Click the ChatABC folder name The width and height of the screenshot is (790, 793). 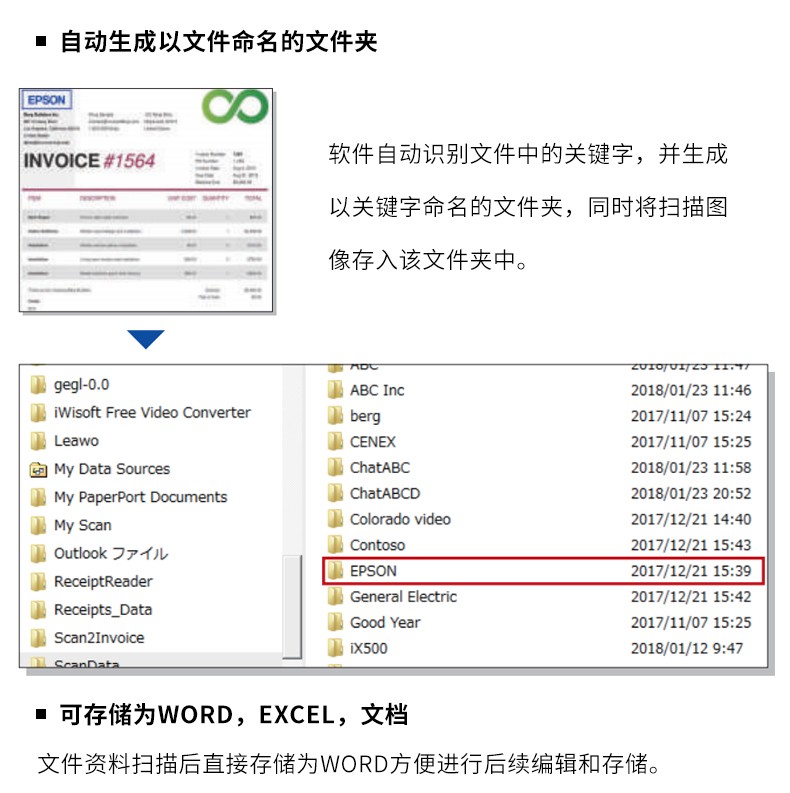(x=380, y=468)
